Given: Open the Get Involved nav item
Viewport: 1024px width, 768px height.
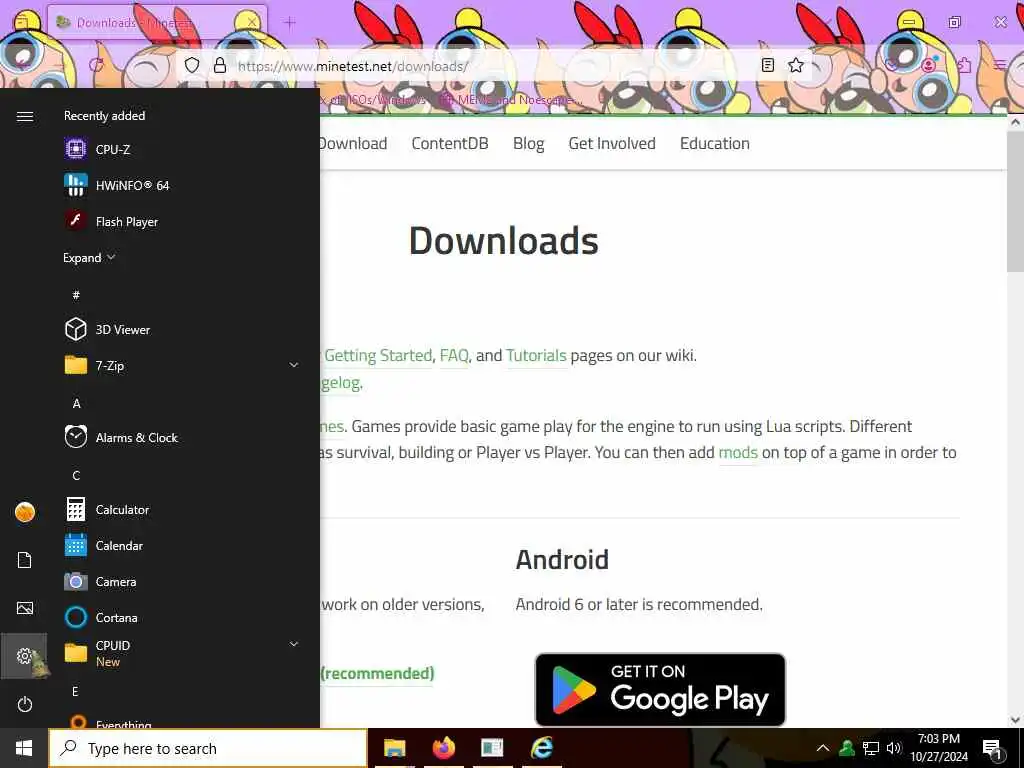Looking at the screenshot, I should point(612,144).
